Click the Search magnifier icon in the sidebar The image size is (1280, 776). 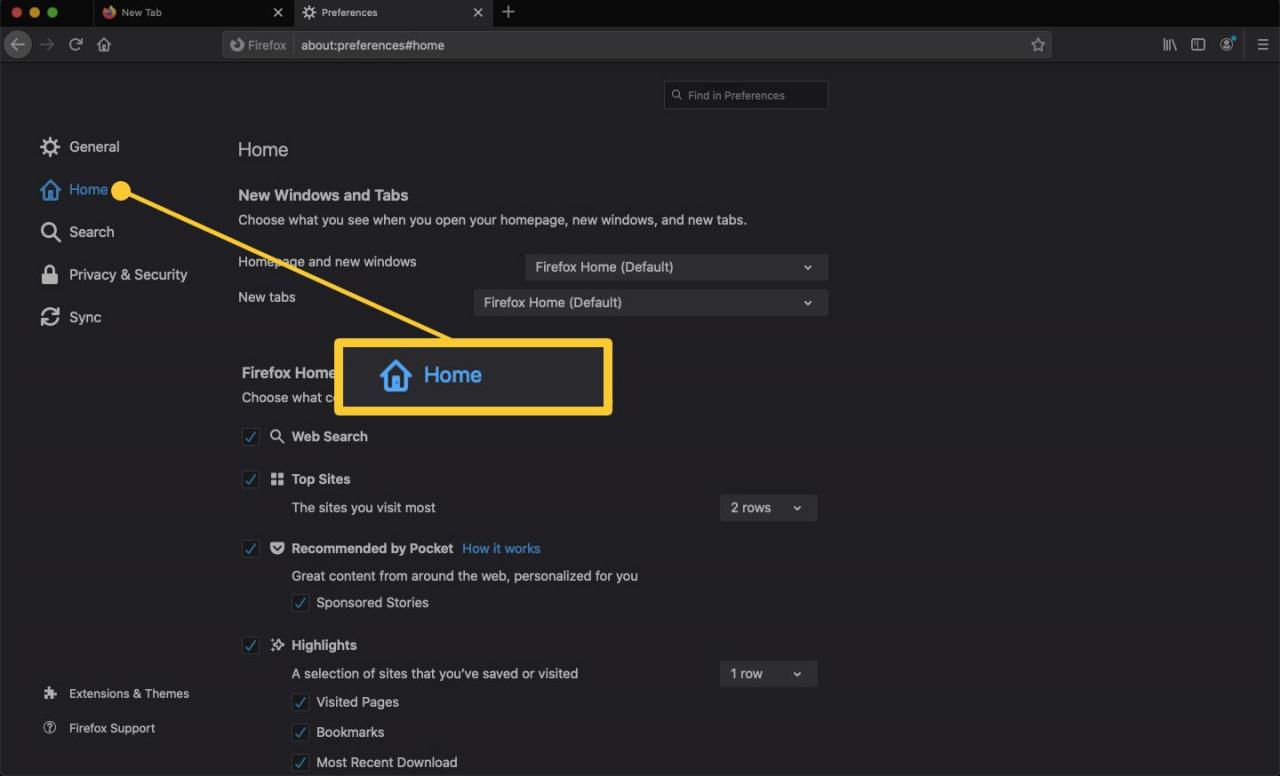50,232
